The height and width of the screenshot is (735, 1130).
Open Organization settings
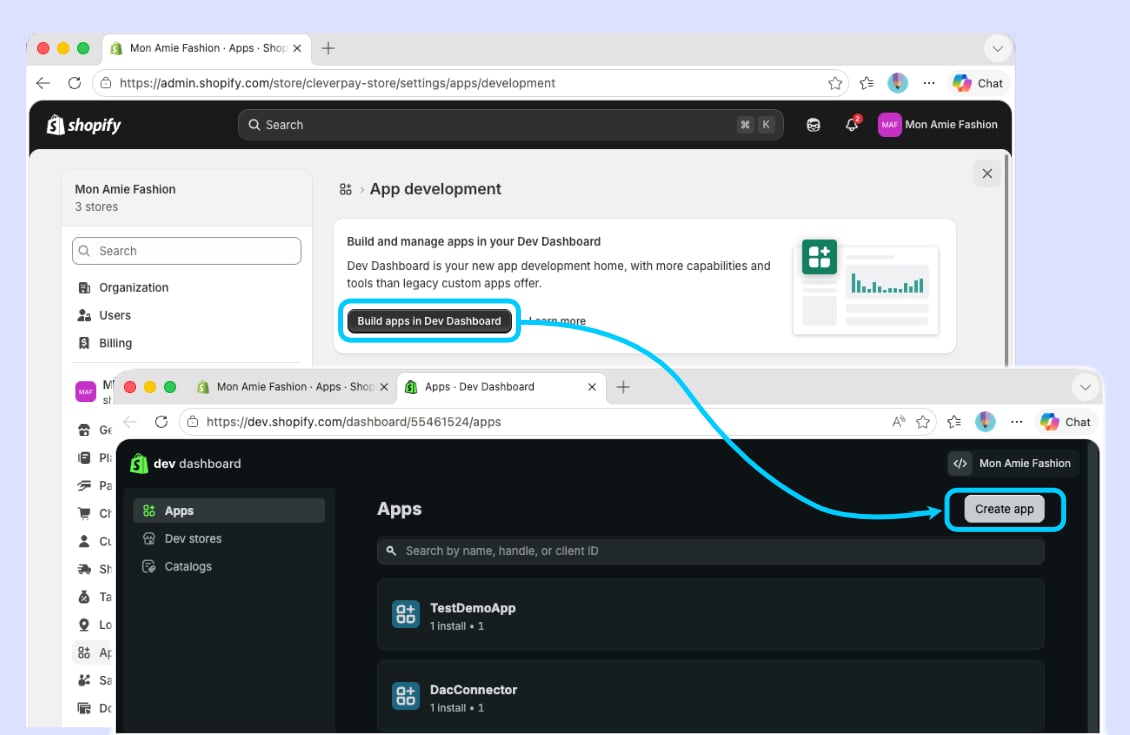133,288
